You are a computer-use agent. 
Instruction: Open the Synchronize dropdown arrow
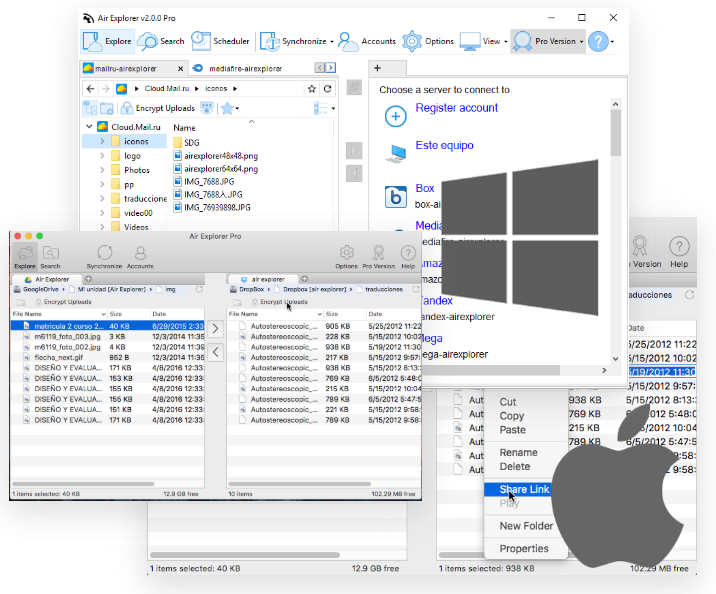(x=332, y=42)
